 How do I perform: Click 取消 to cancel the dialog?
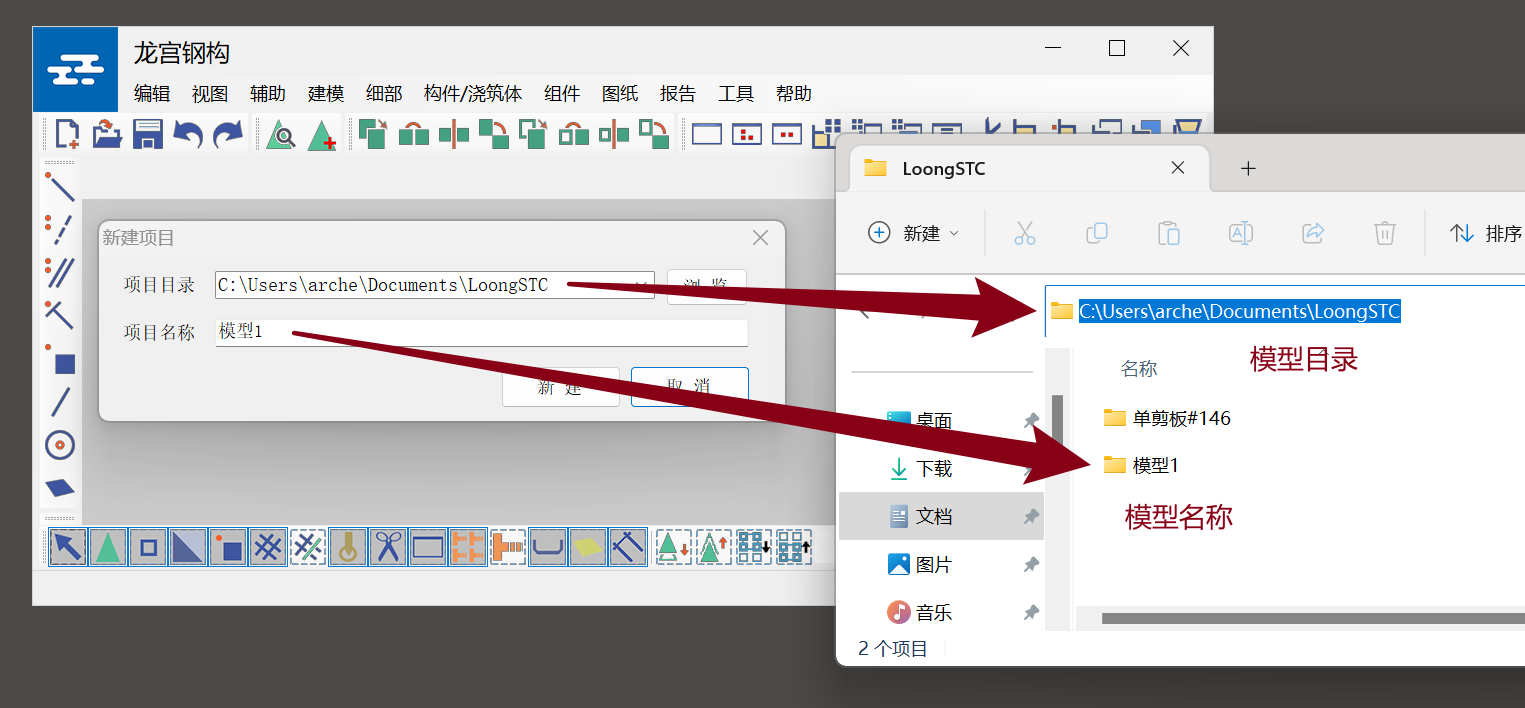(x=690, y=387)
